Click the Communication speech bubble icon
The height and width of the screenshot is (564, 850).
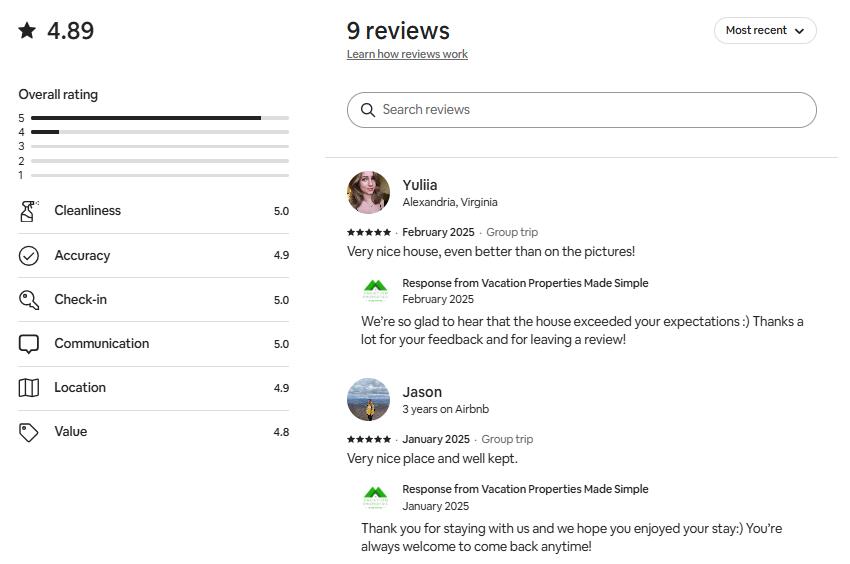click(x=29, y=344)
